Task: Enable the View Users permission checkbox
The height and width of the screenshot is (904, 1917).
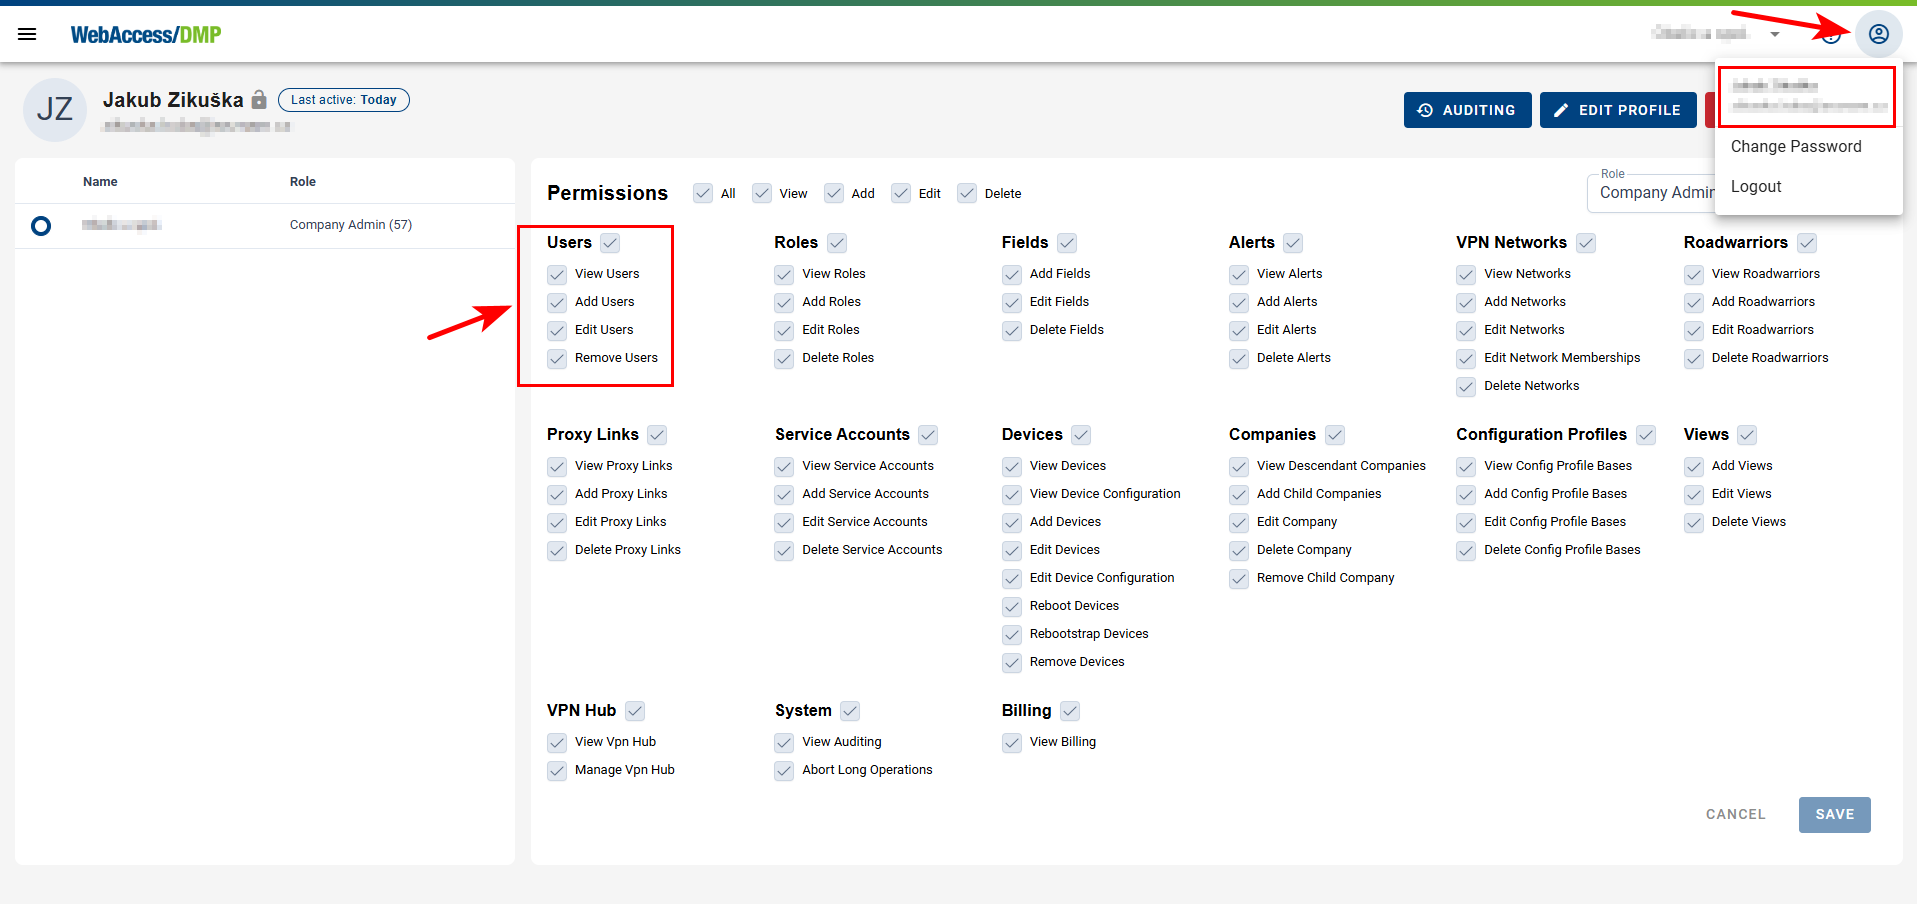Action: click(557, 274)
